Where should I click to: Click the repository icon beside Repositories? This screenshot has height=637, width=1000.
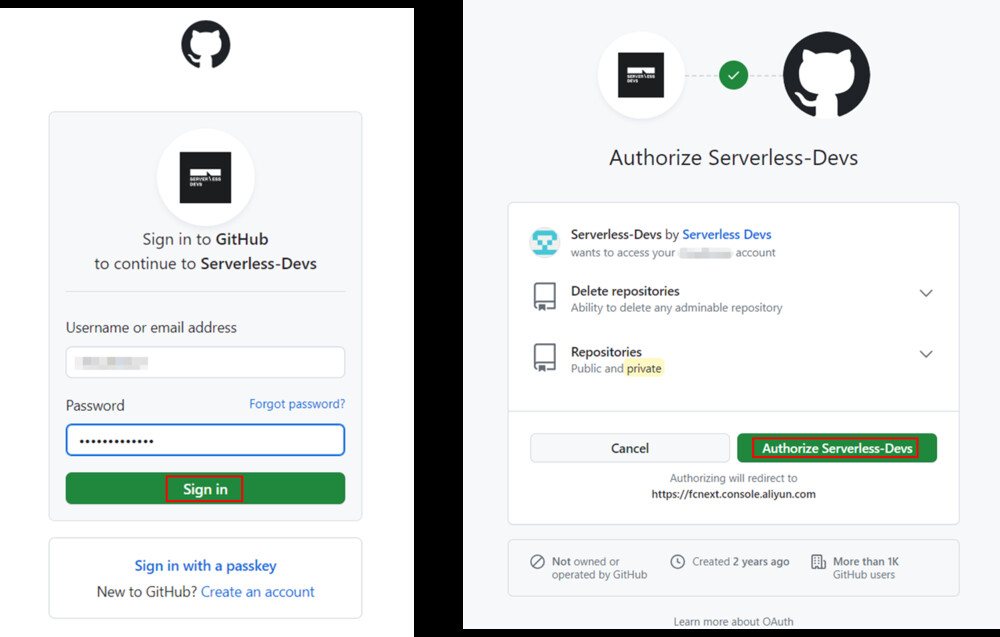(545, 358)
